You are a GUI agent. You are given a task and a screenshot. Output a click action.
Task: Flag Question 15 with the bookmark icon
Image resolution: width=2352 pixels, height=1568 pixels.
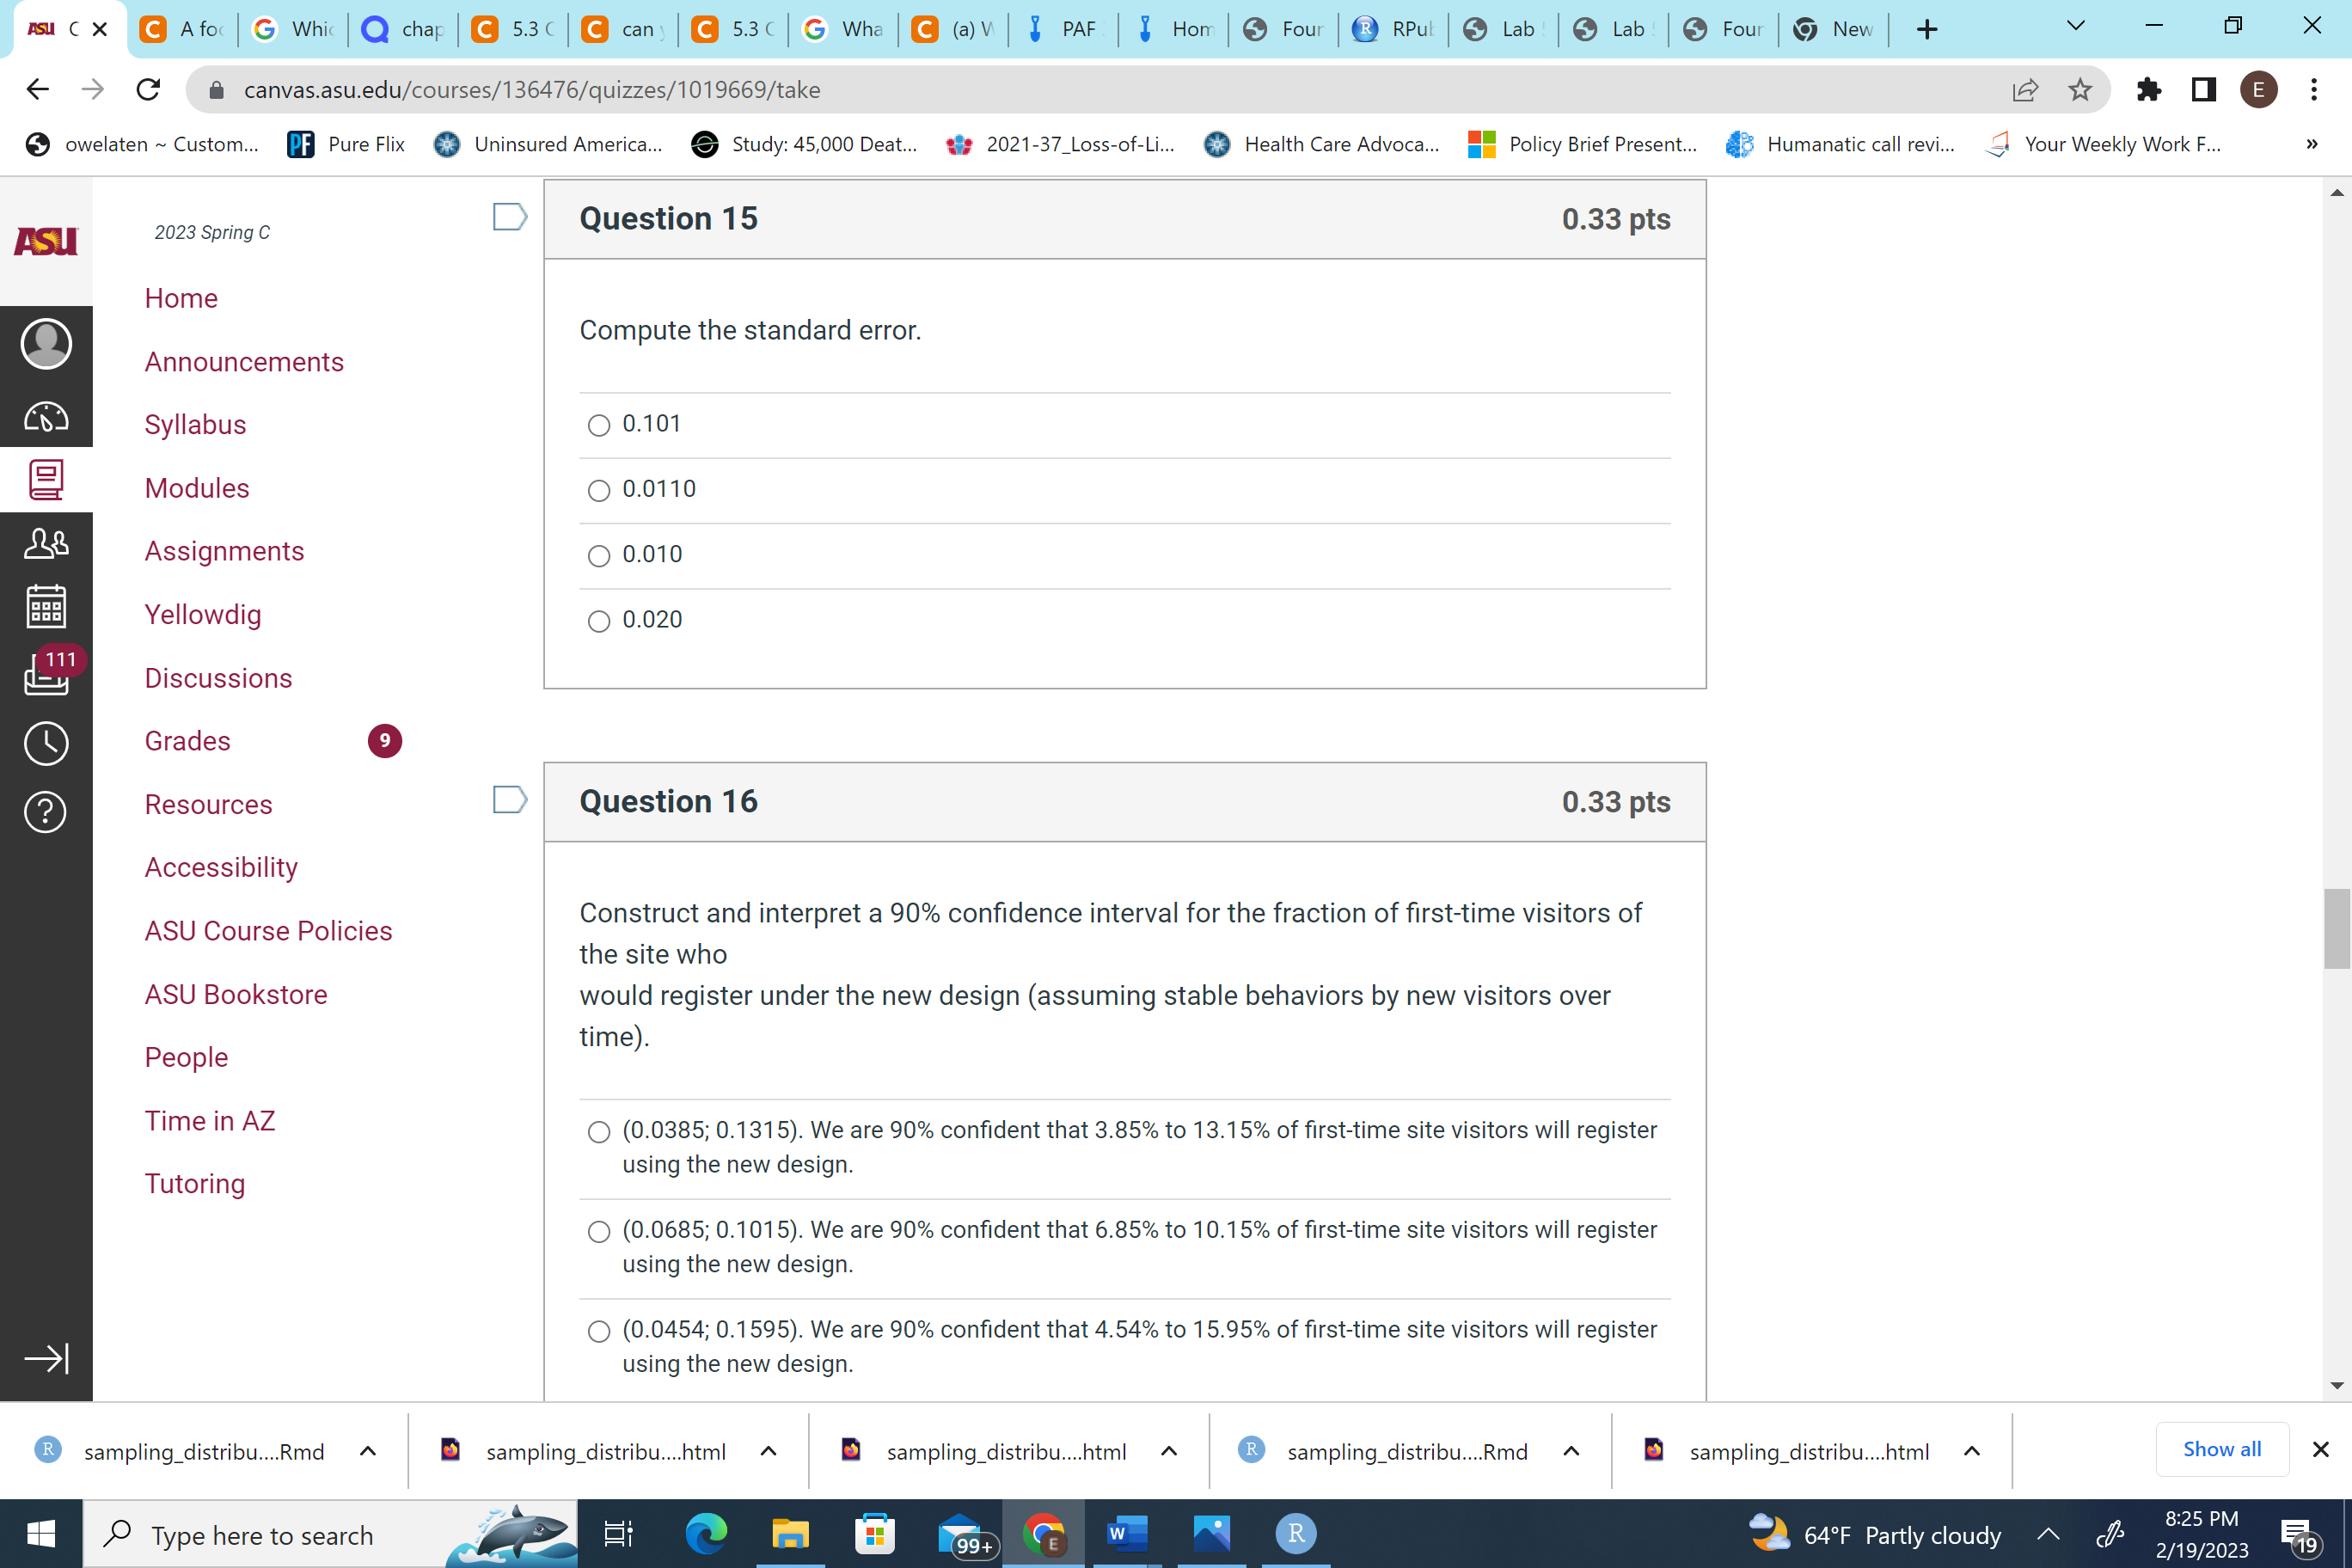509,215
